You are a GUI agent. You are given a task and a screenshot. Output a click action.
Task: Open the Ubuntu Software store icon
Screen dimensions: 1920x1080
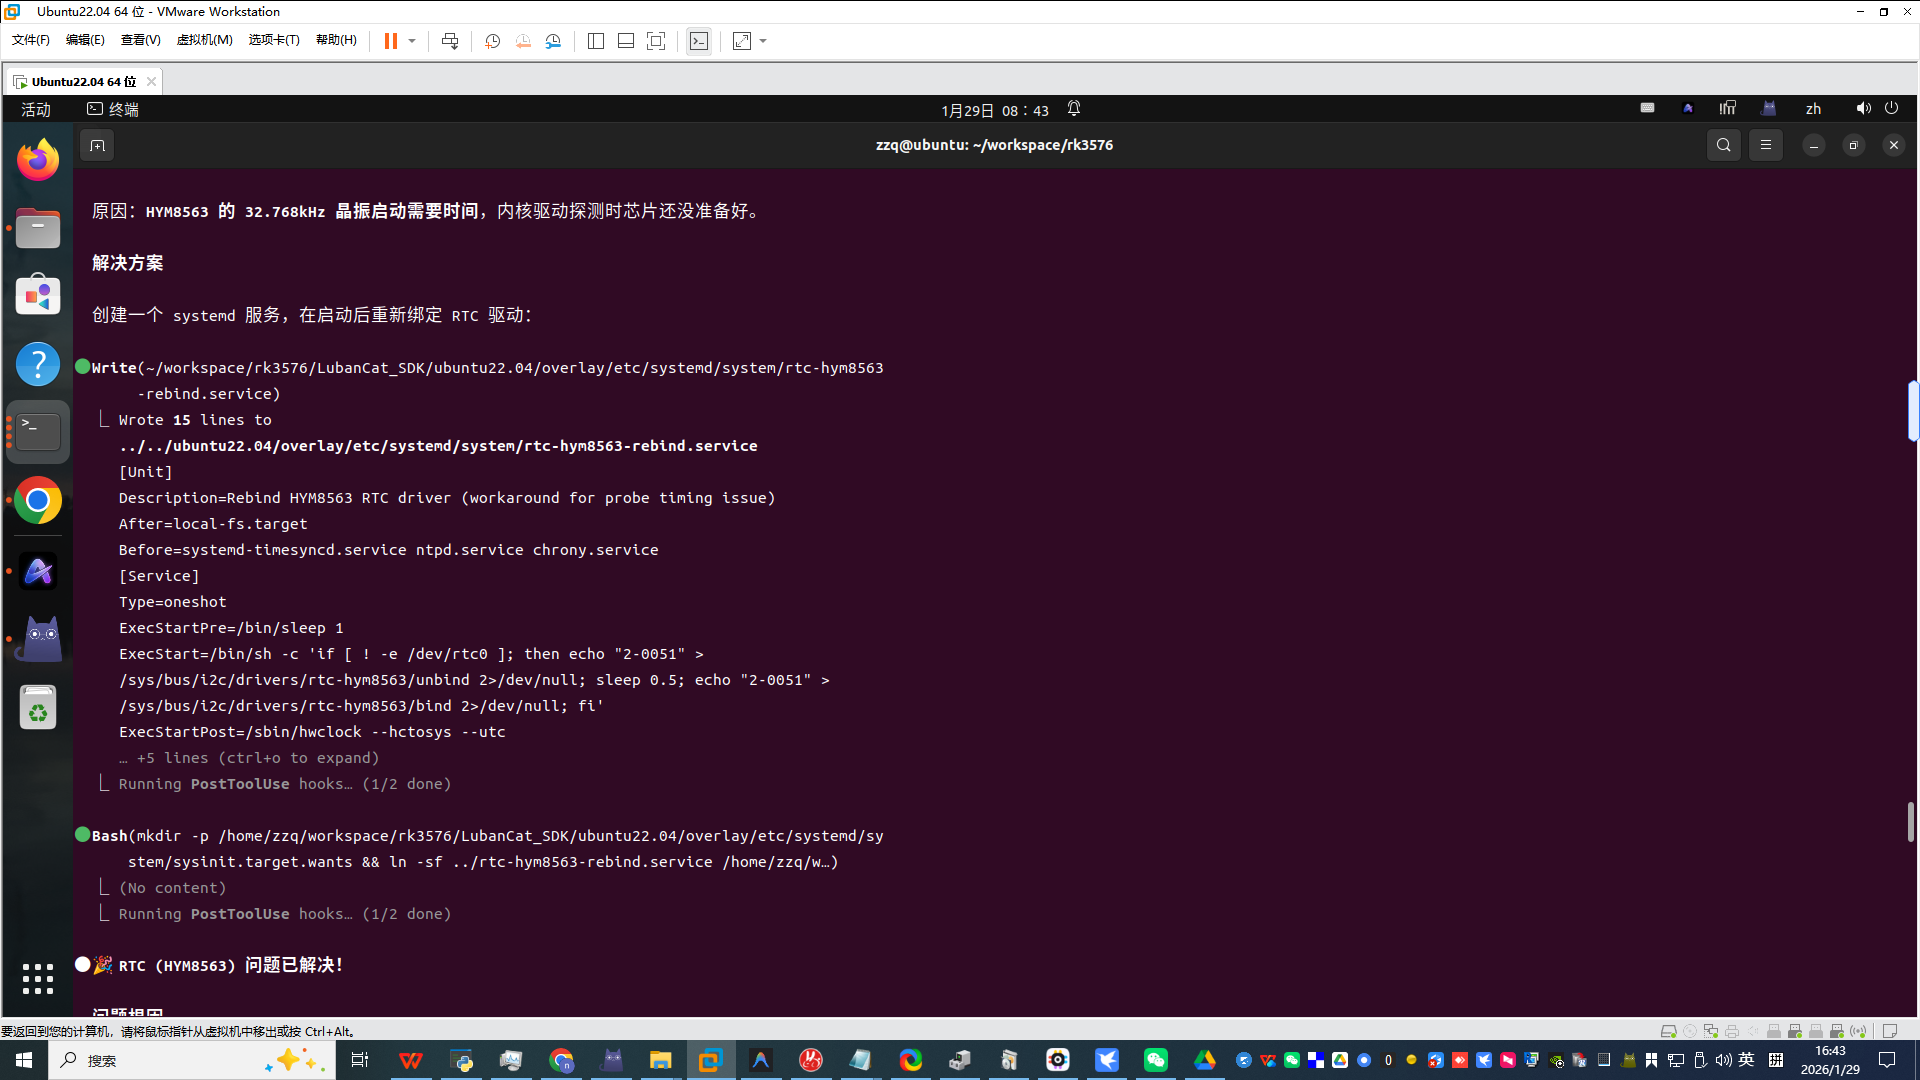[38, 296]
